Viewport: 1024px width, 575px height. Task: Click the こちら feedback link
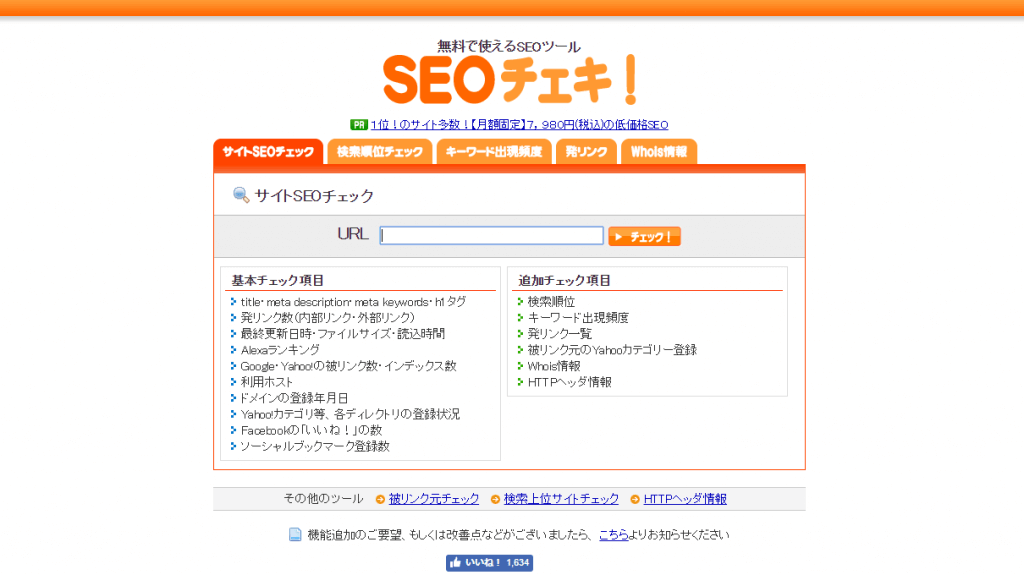coord(614,534)
